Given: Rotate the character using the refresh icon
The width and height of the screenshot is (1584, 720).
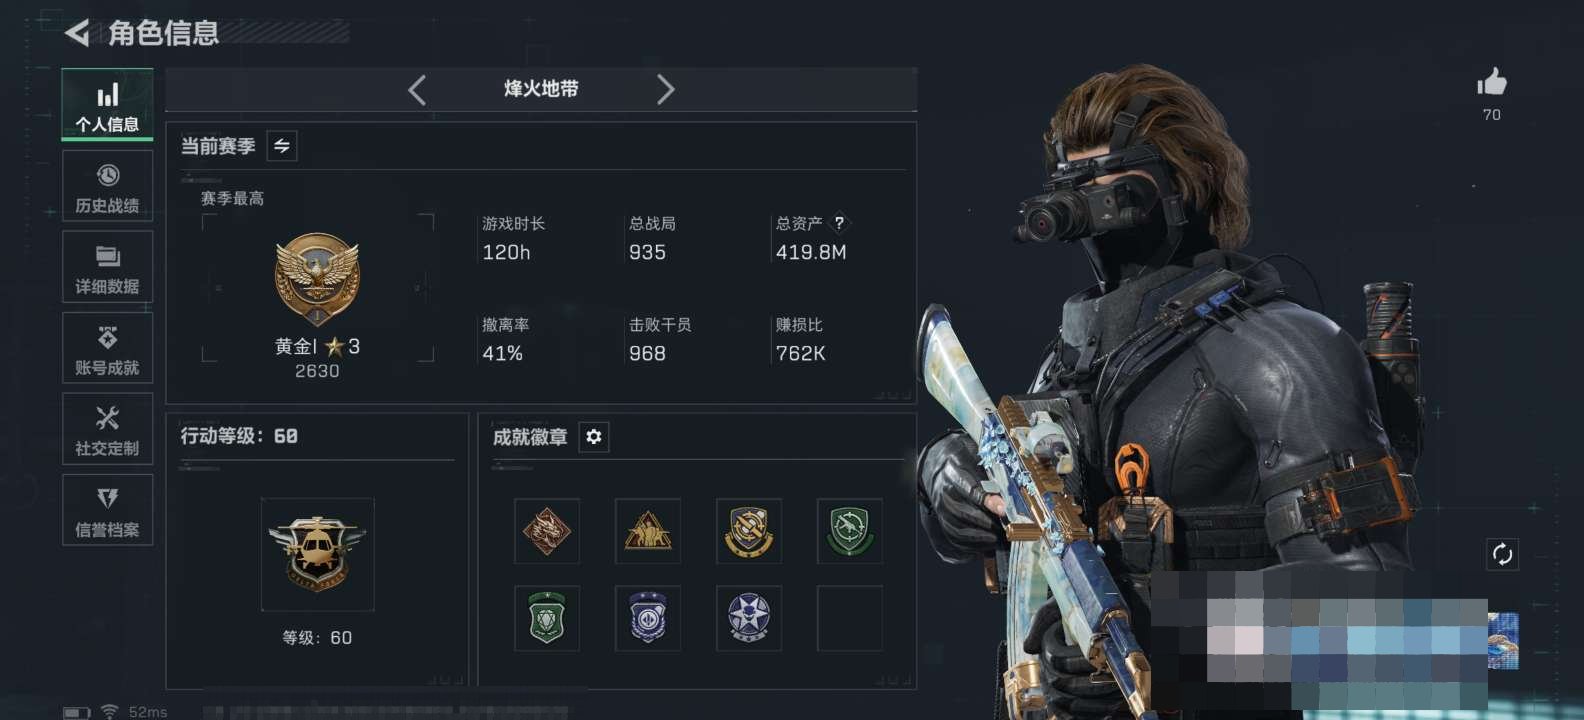Looking at the screenshot, I should click(x=1502, y=554).
